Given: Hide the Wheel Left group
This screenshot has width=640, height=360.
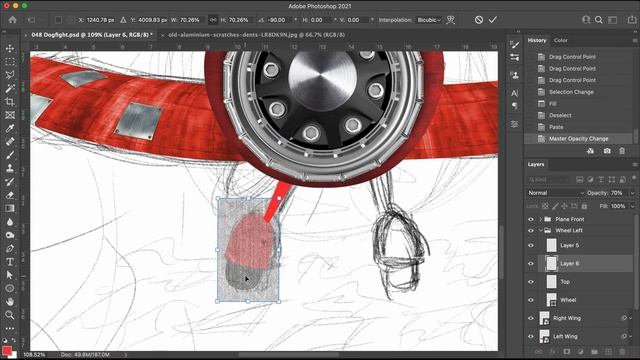Looking at the screenshot, I should (531, 230).
